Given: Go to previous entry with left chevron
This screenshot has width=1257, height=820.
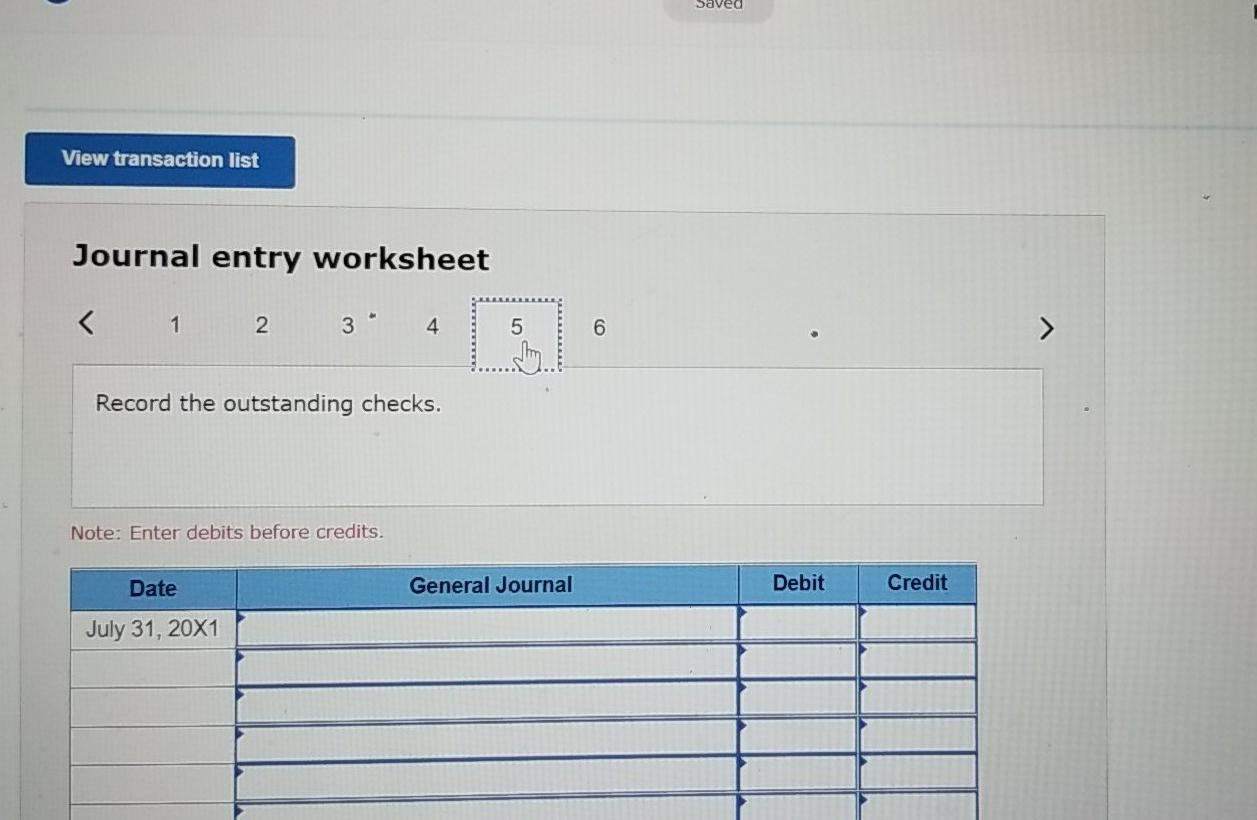Looking at the screenshot, I should pos(87,324).
